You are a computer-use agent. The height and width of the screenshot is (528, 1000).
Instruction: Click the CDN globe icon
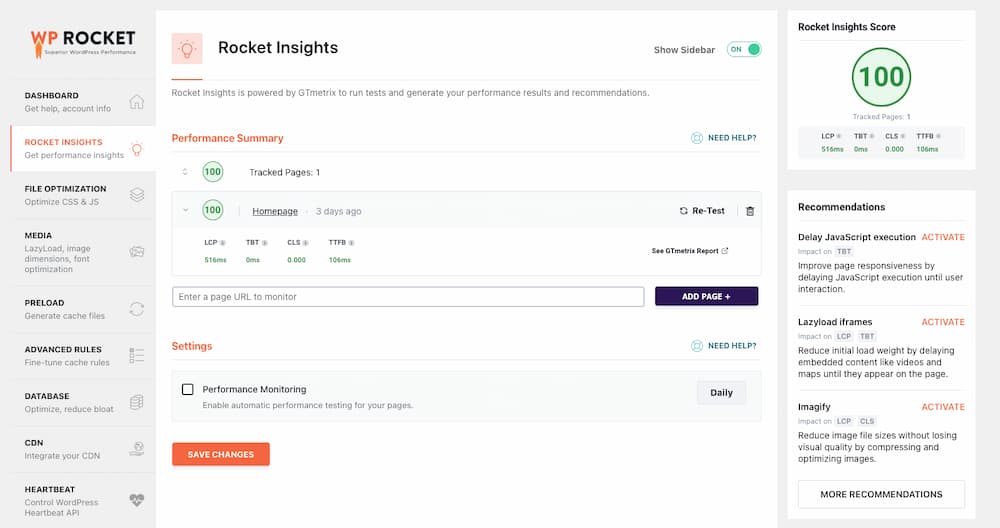[x=136, y=449]
